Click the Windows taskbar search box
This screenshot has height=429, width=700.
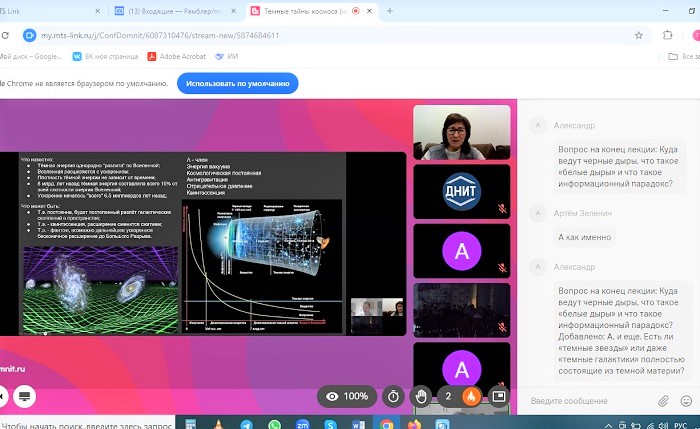90,423
